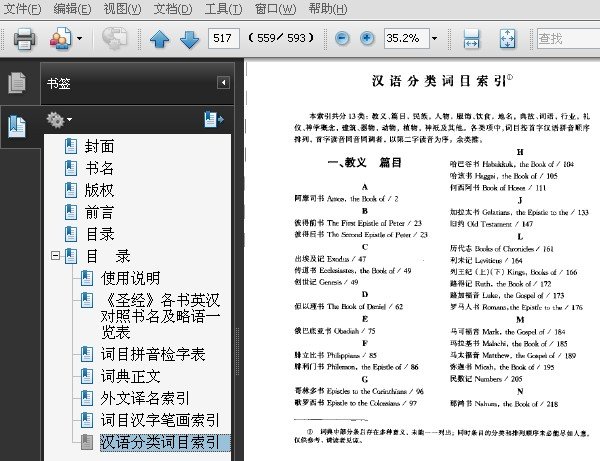Open the 外文译名索引 bookmark

coord(145,398)
